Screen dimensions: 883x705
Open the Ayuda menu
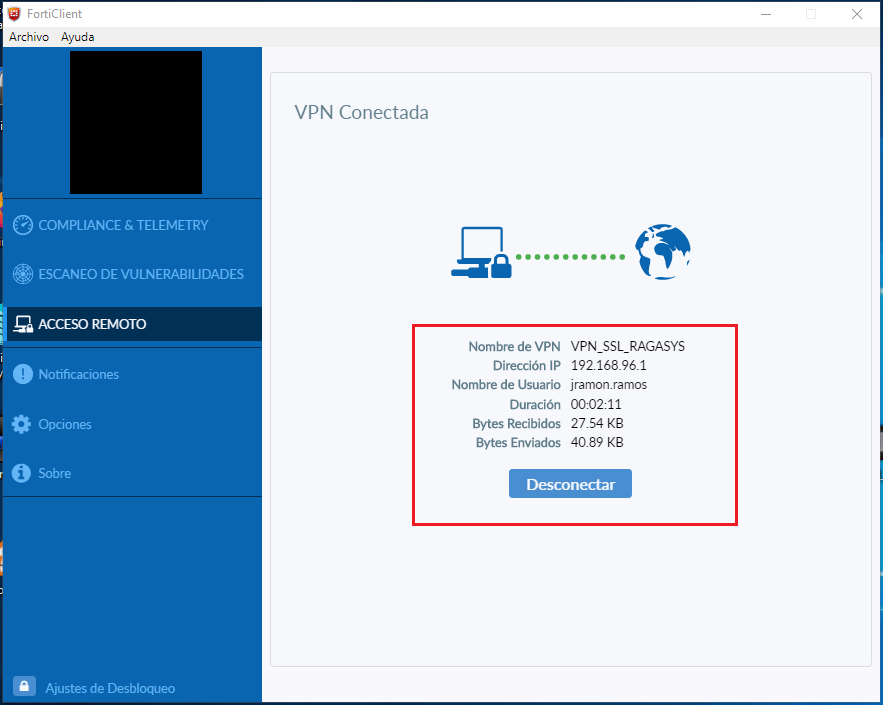[x=77, y=36]
